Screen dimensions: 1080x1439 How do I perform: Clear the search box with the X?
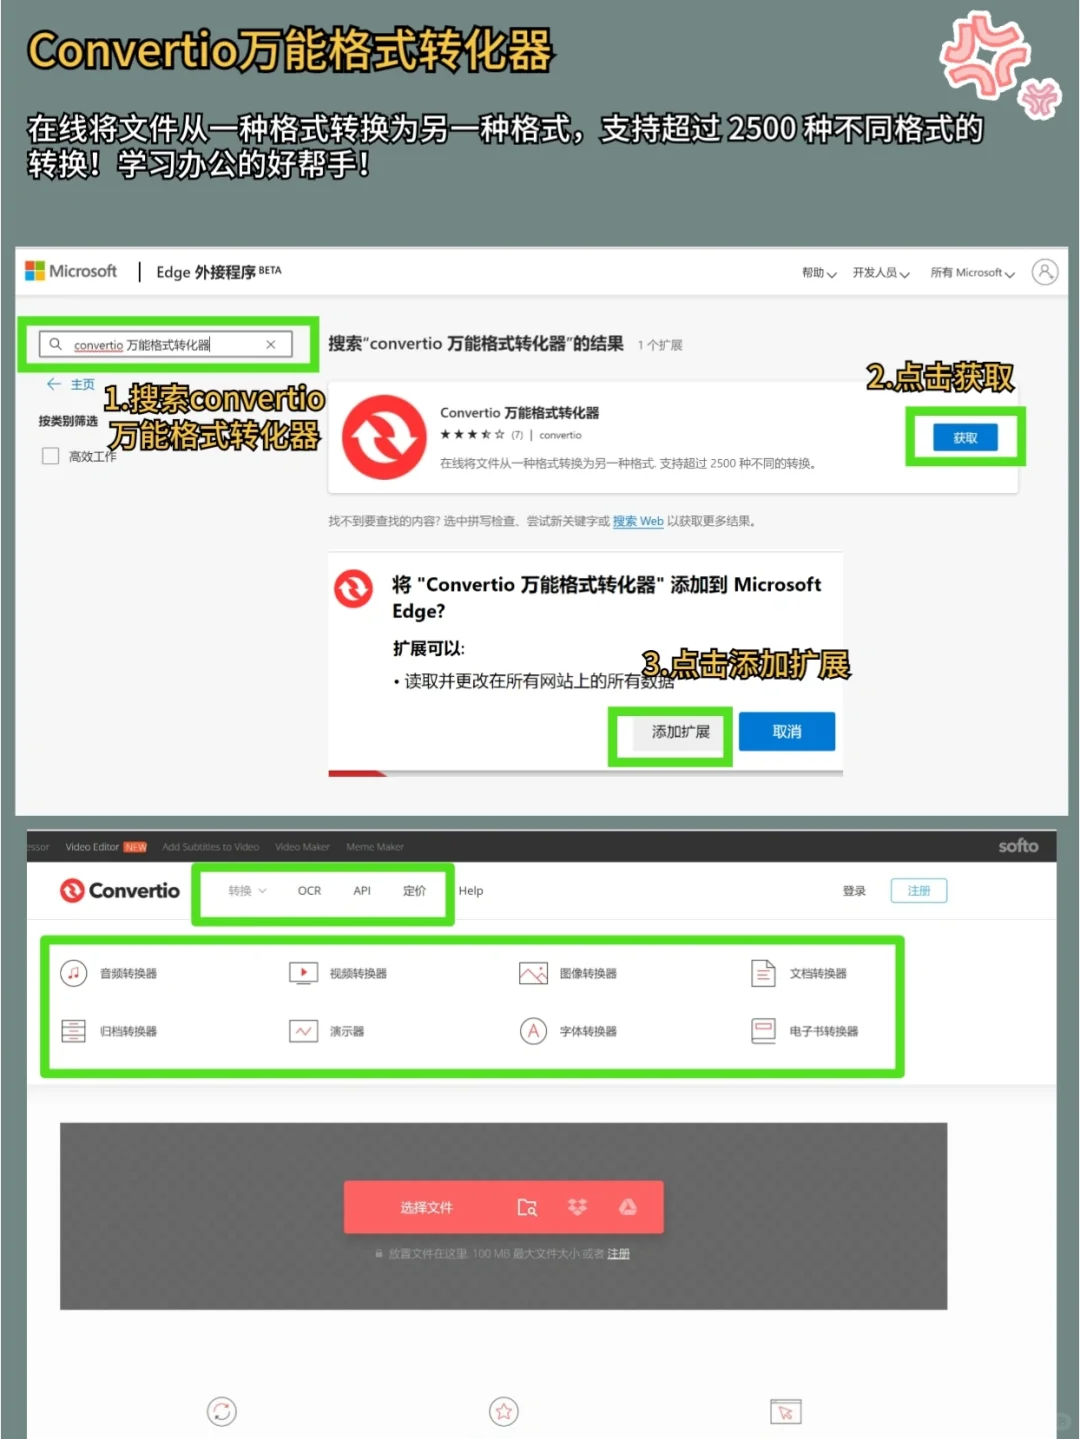270,344
